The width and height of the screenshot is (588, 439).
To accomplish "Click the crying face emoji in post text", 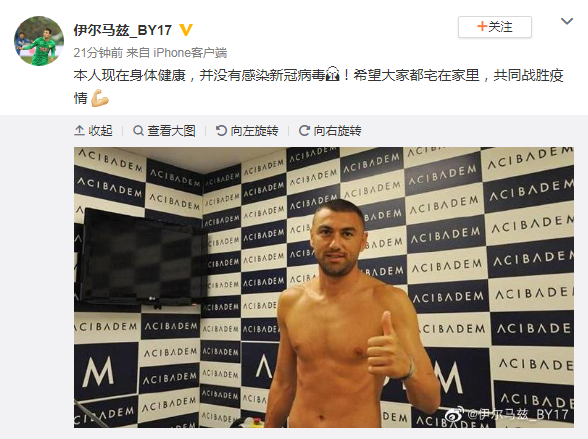I will point(333,75).
